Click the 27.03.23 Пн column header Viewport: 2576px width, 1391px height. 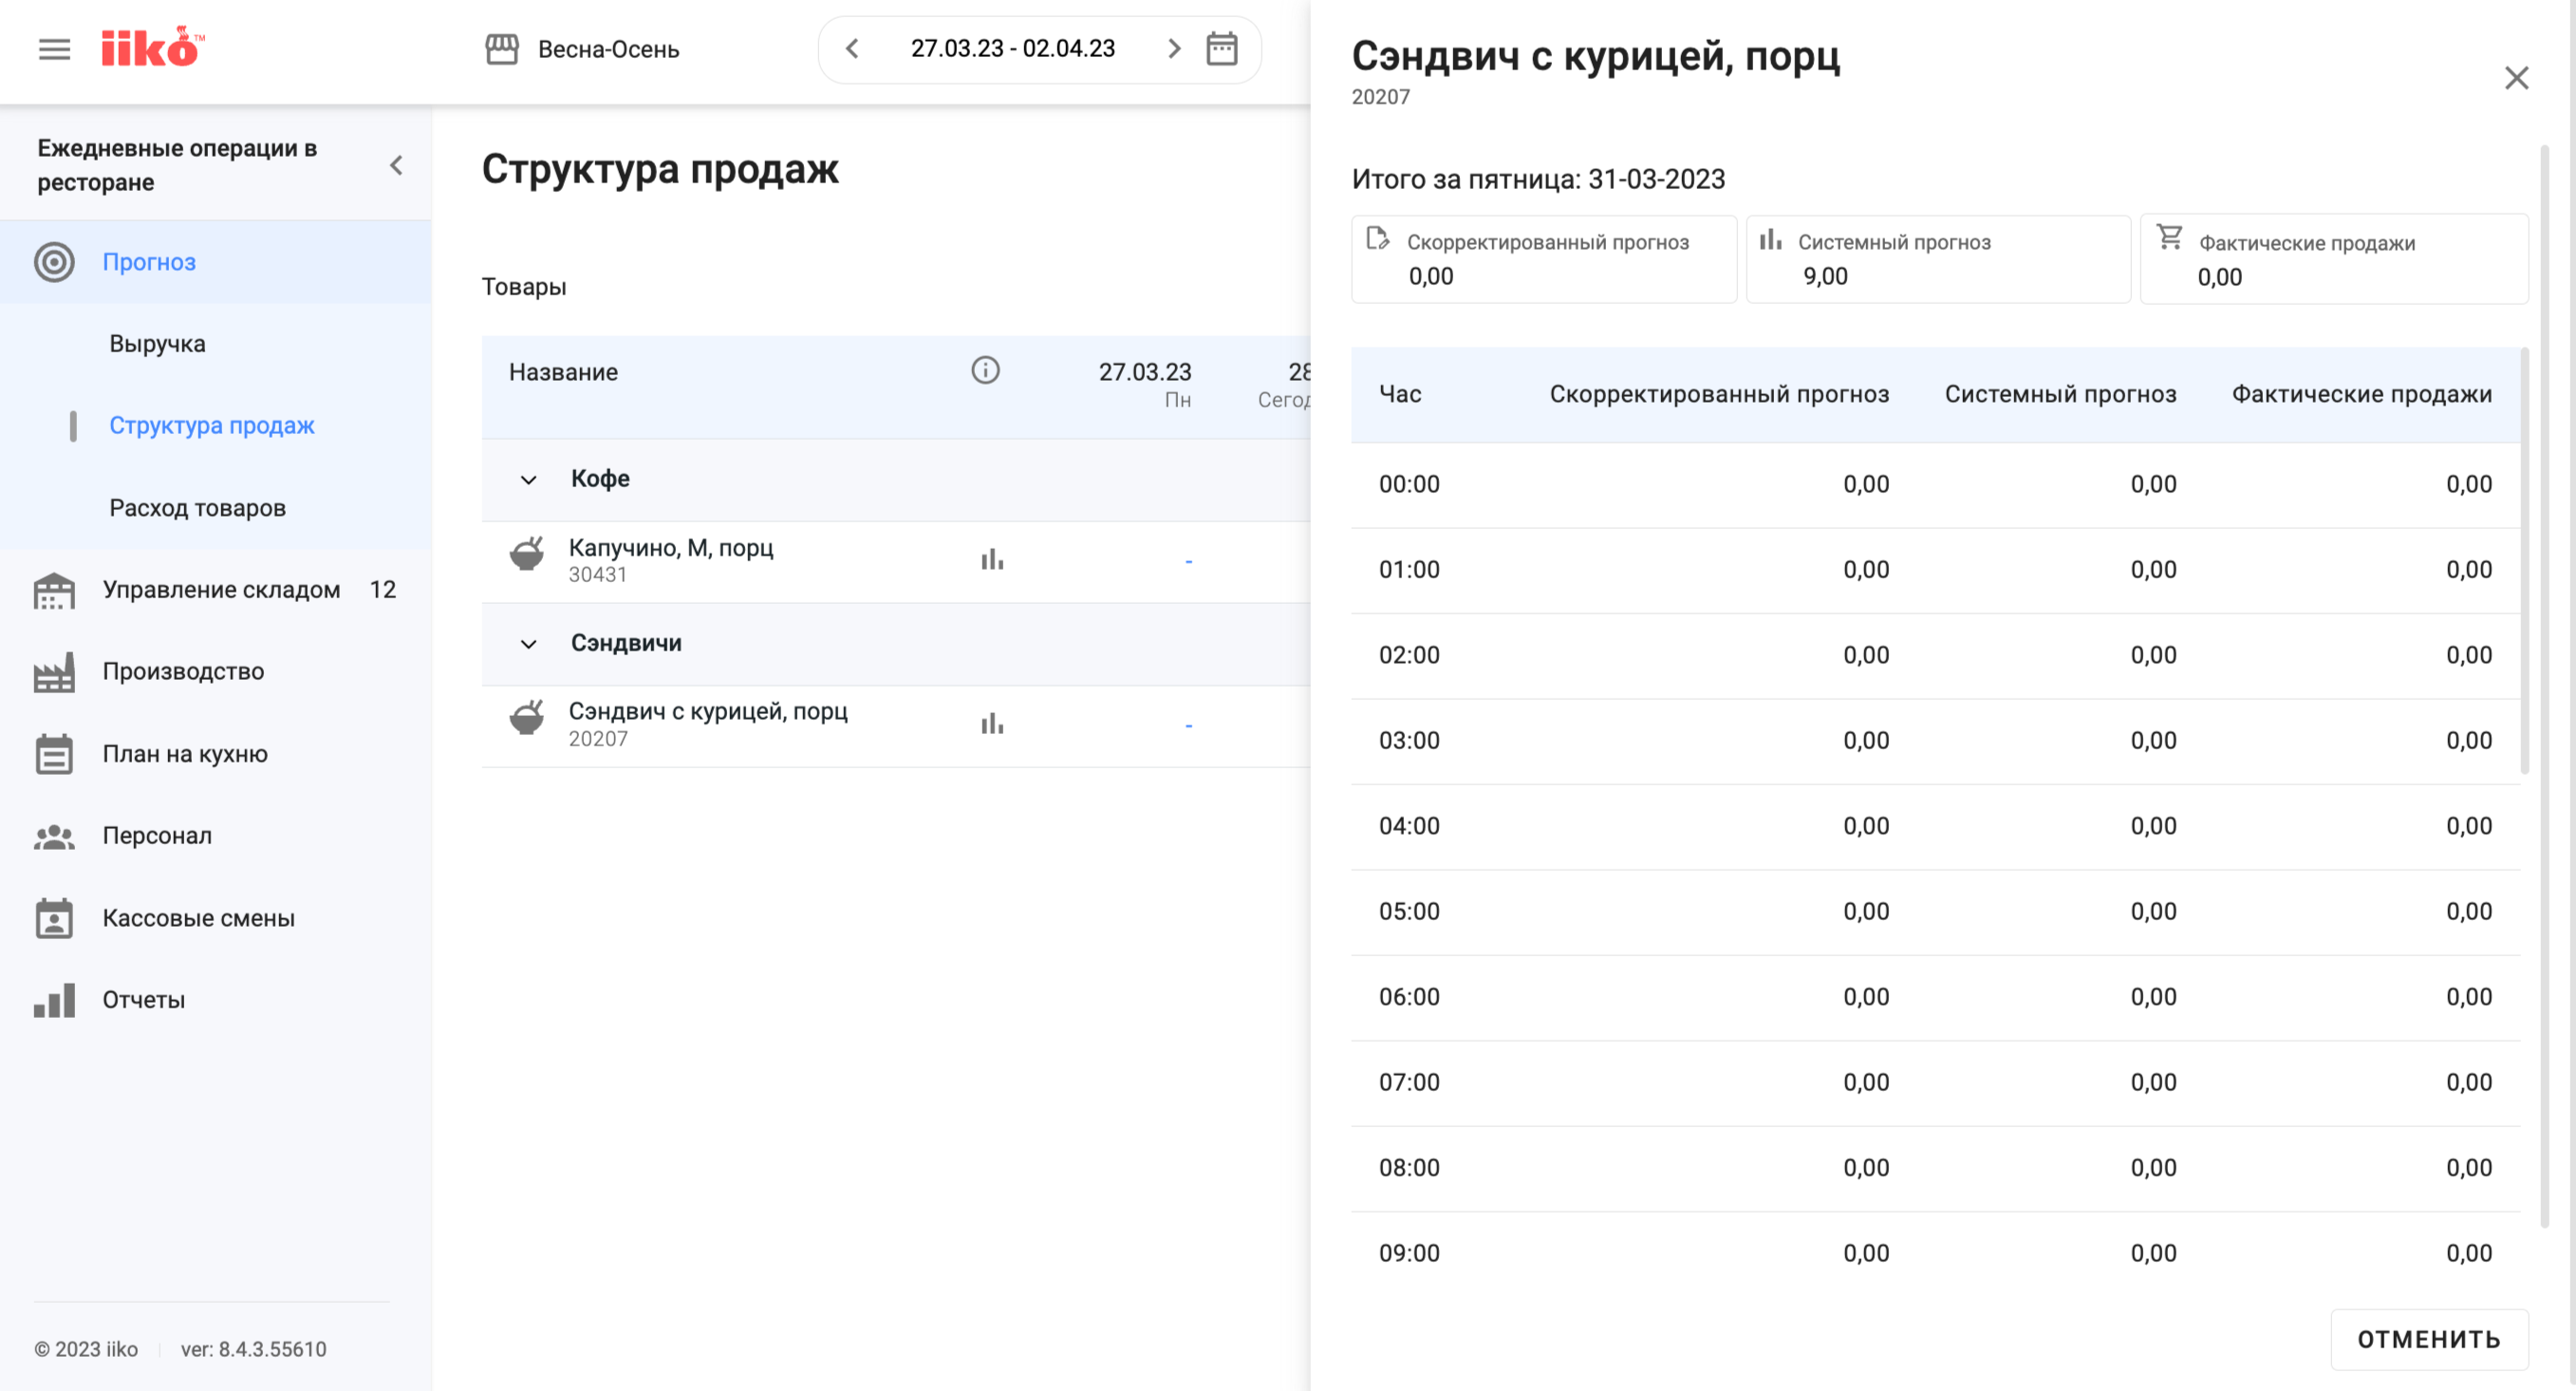pos(1145,385)
